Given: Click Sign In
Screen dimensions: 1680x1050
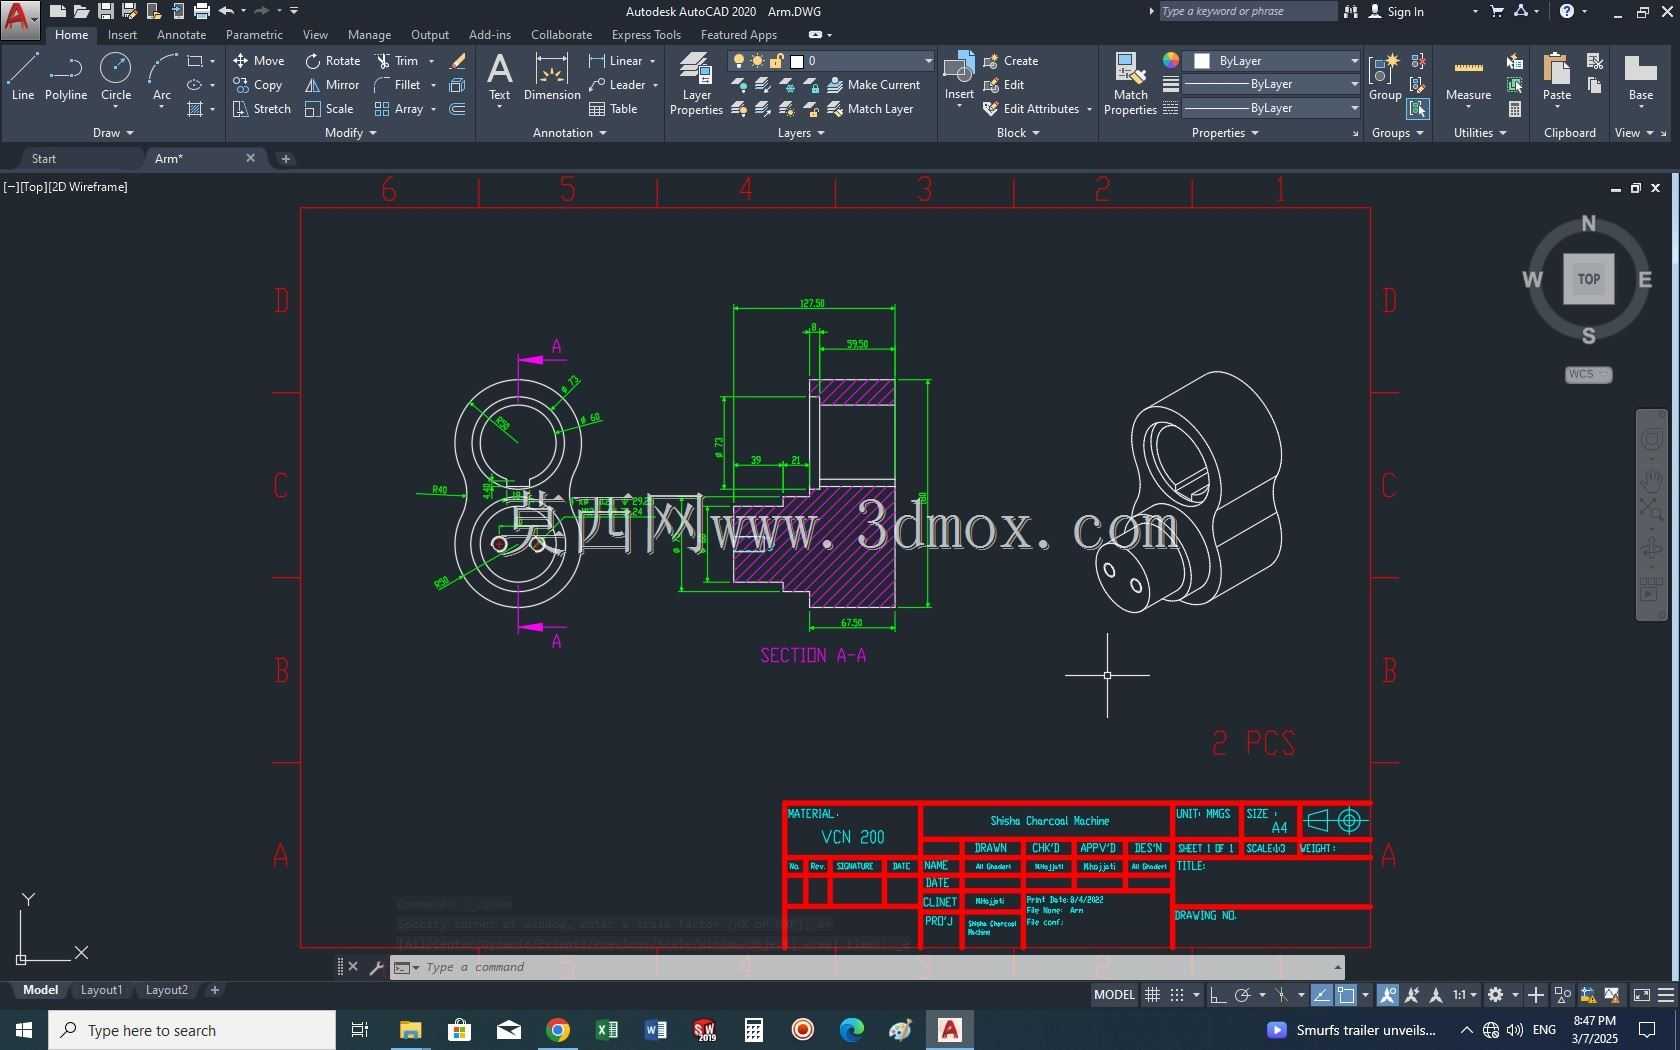Looking at the screenshot, I should pyautogui.click(x=1396, y=12).
